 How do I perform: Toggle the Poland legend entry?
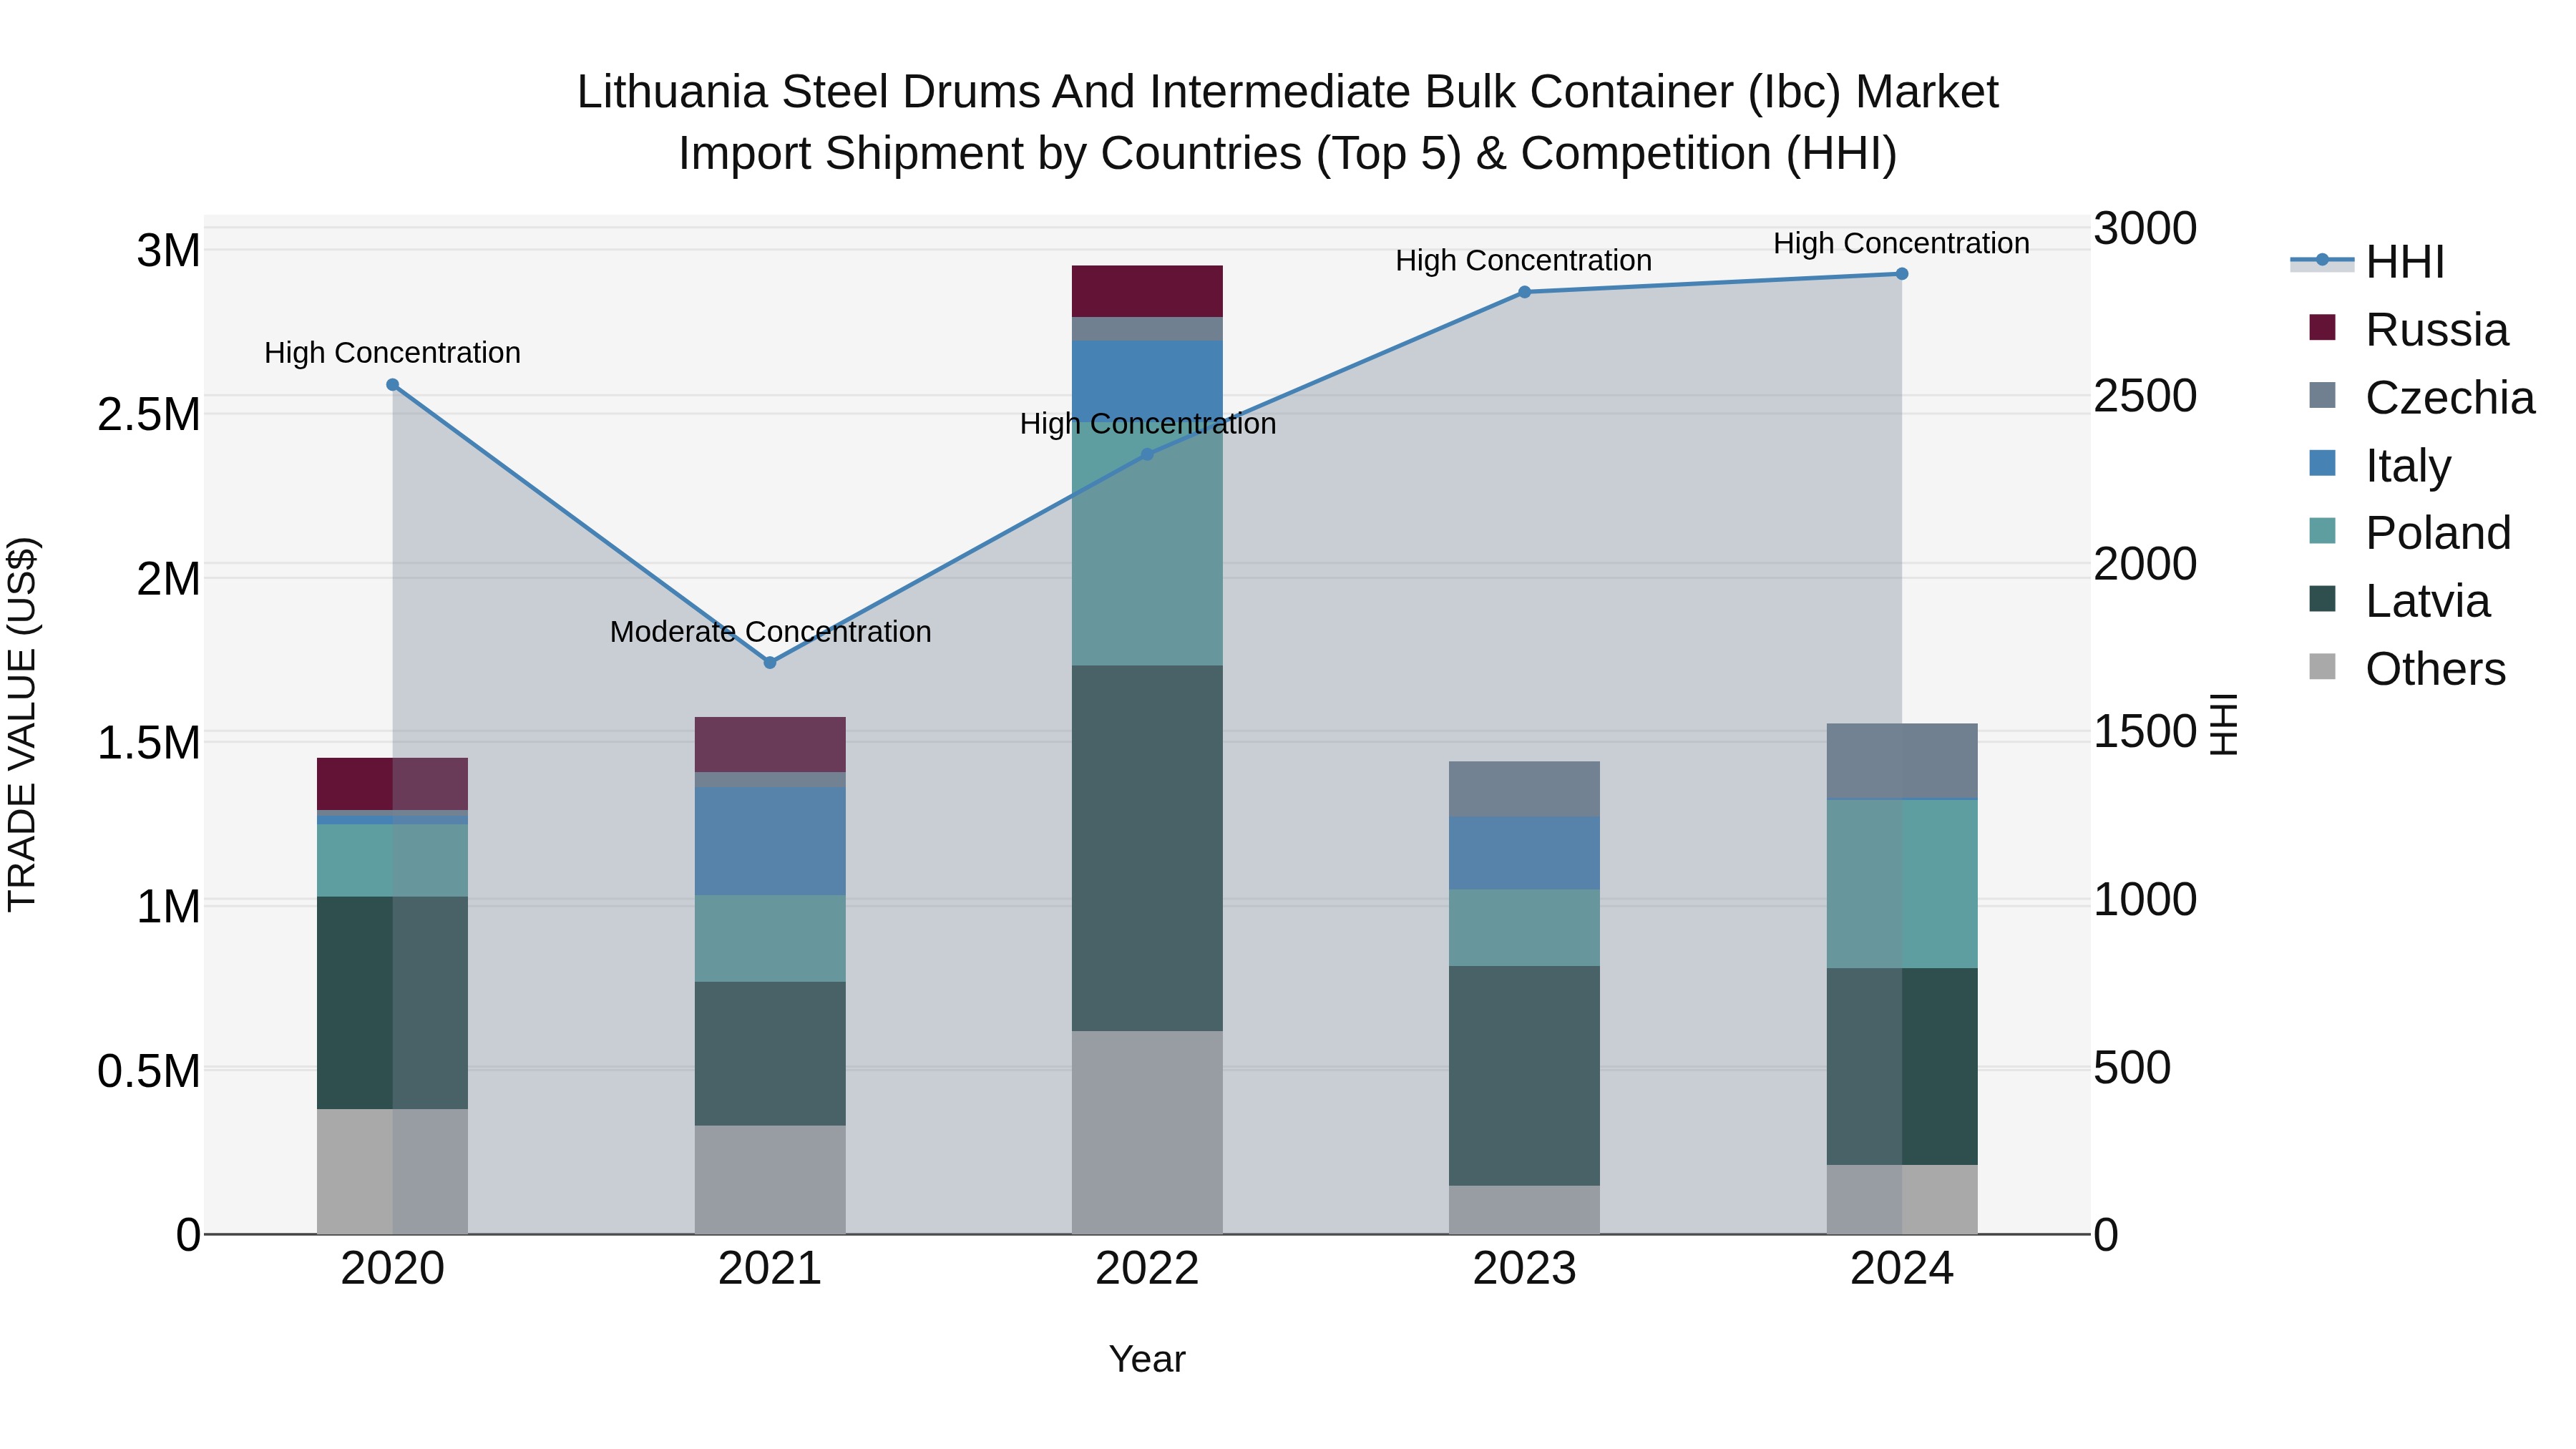point(2409,533)
